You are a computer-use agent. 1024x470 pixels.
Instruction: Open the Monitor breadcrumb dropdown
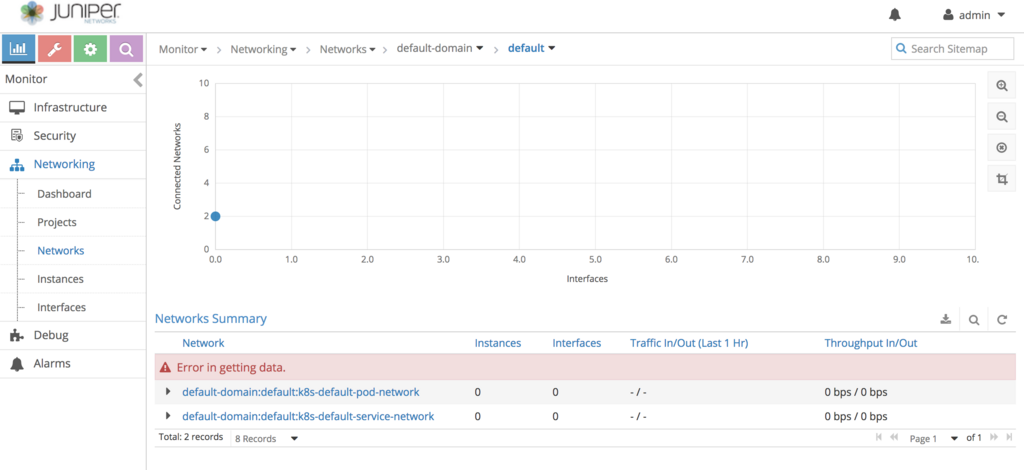coord(183,49)
